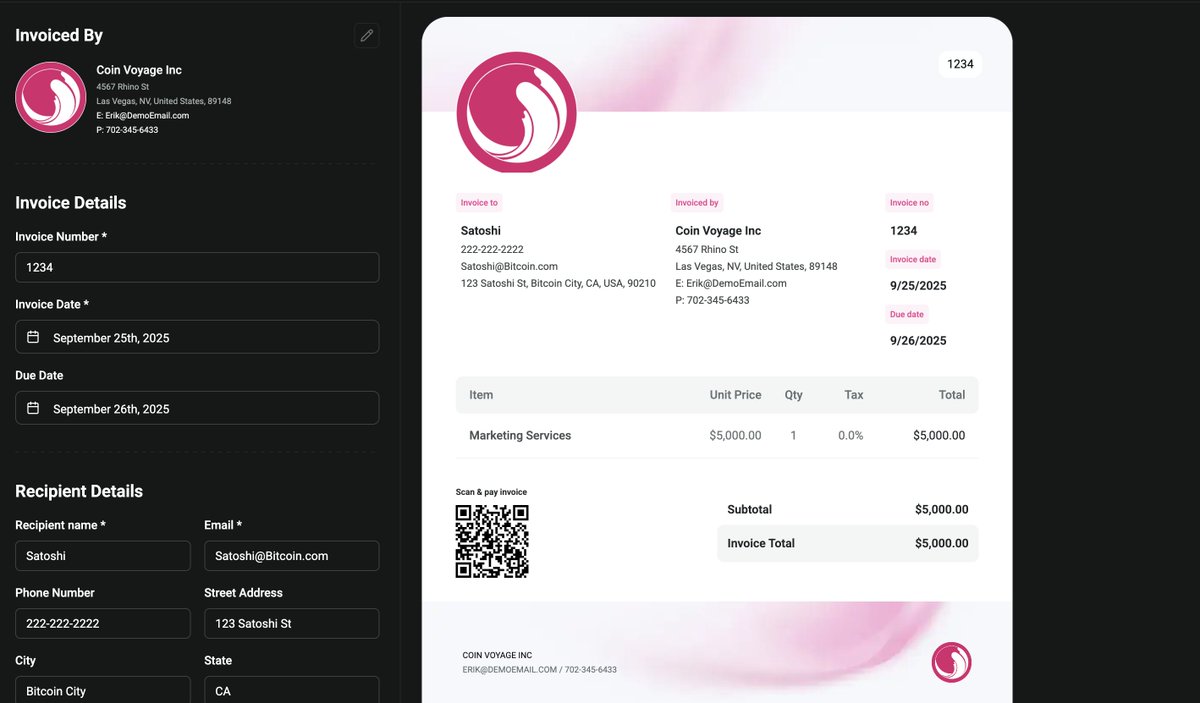1200x703 pixels.
Task: Edit the Recipient name field showing Satoshi
Action: 102,555
